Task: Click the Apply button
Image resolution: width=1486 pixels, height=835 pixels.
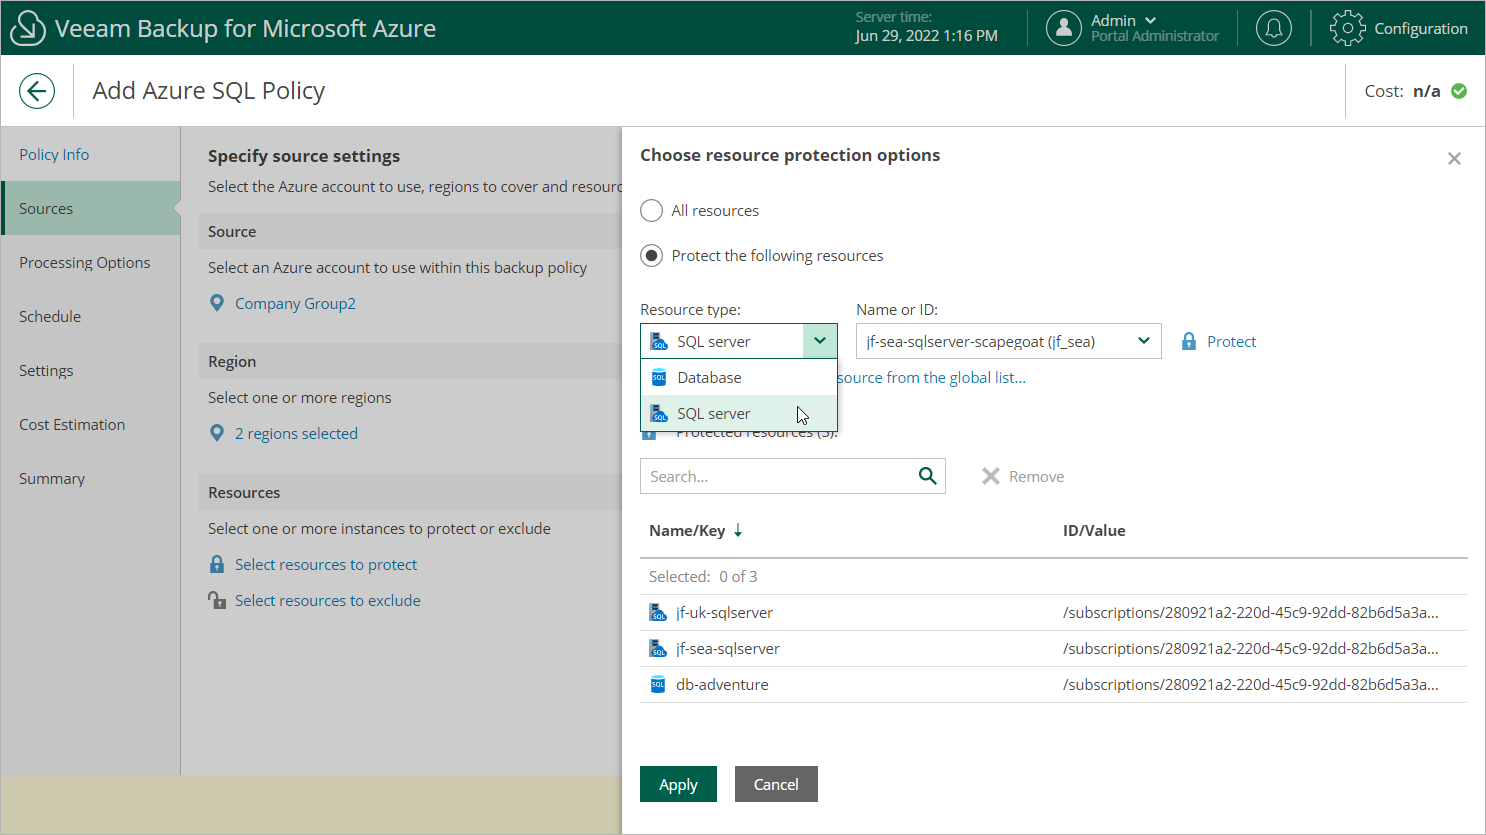Action: click(678, 785)
